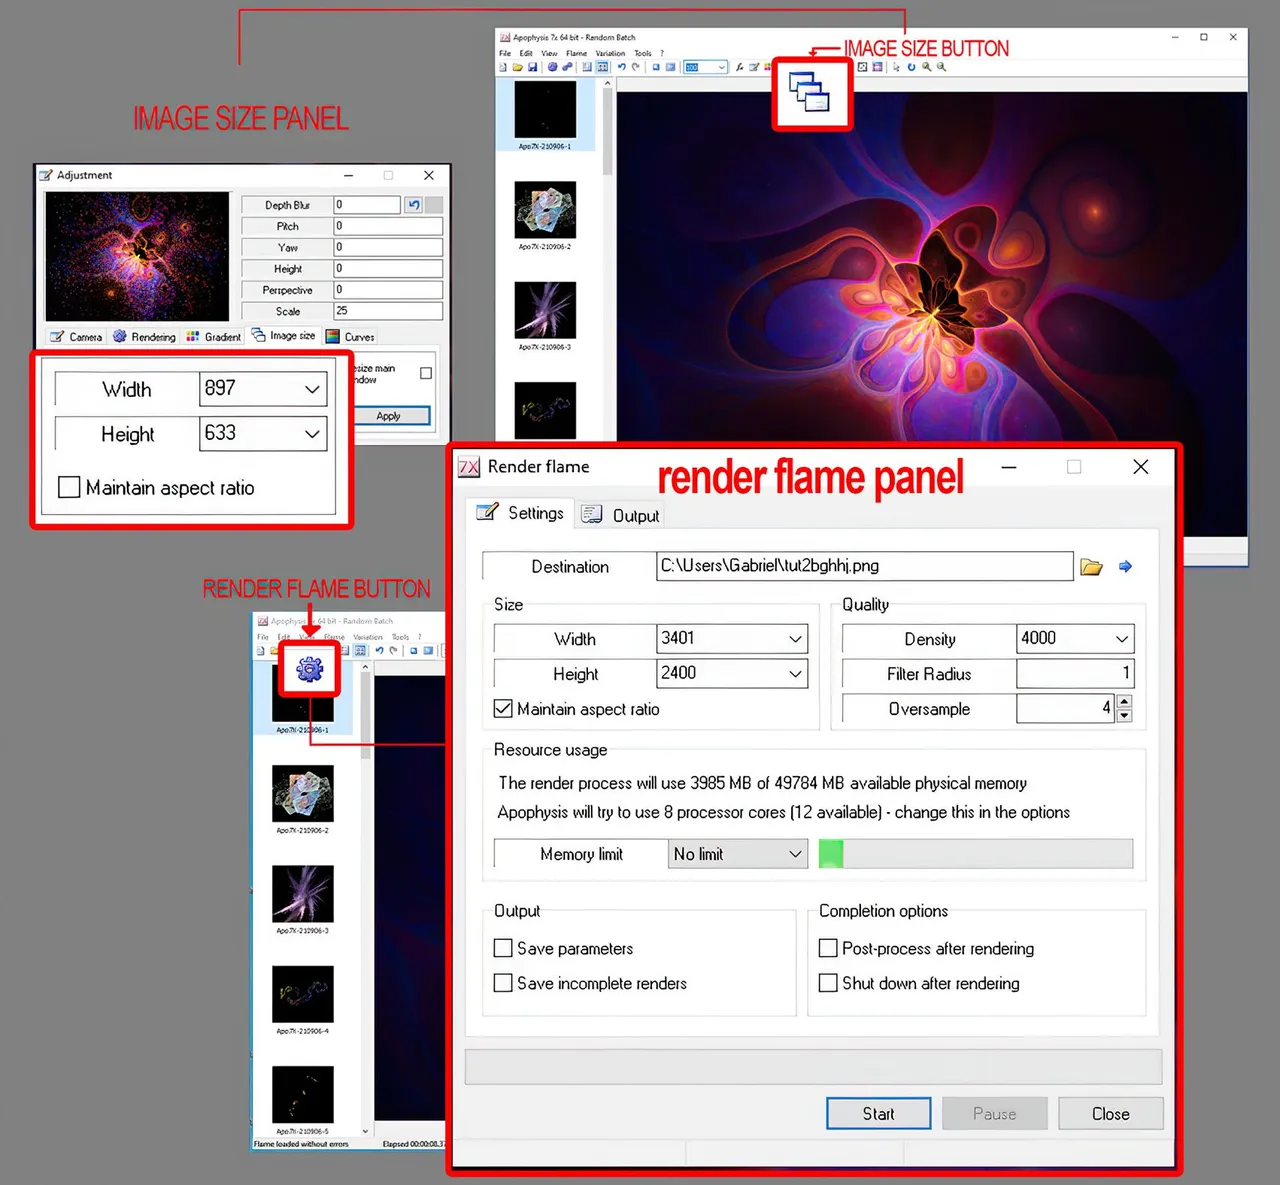Viewport: 1280px width, 1185px height.
Task: Select Settings tab in Render flame
Action: click(521, 513)
